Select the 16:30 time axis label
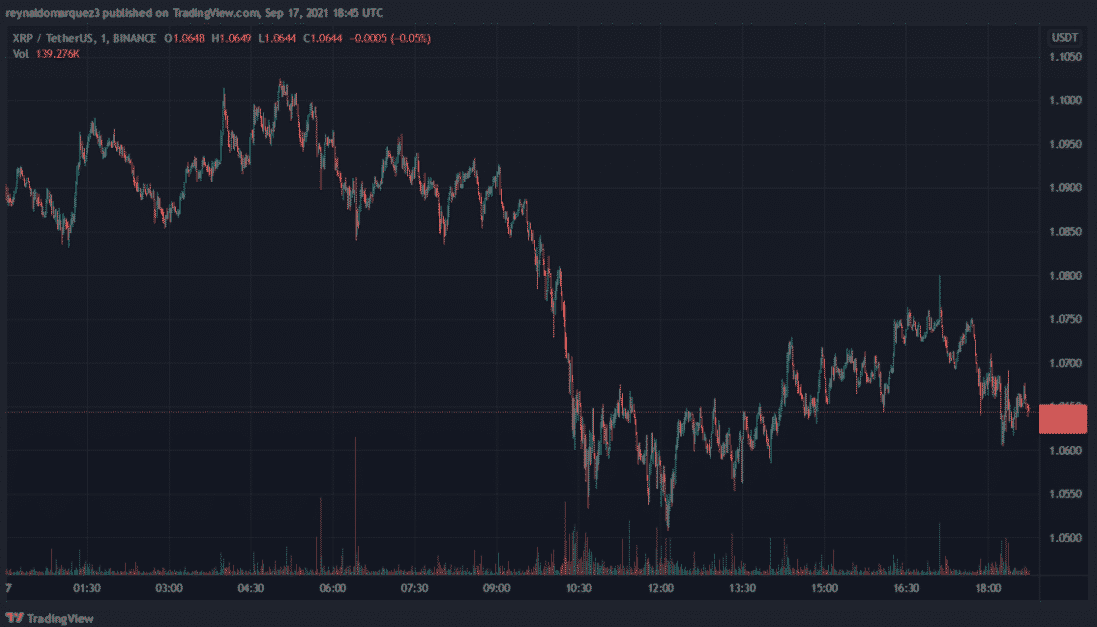Image resolution: width=1097 pixels, height=627 pixels. [906, 589]
